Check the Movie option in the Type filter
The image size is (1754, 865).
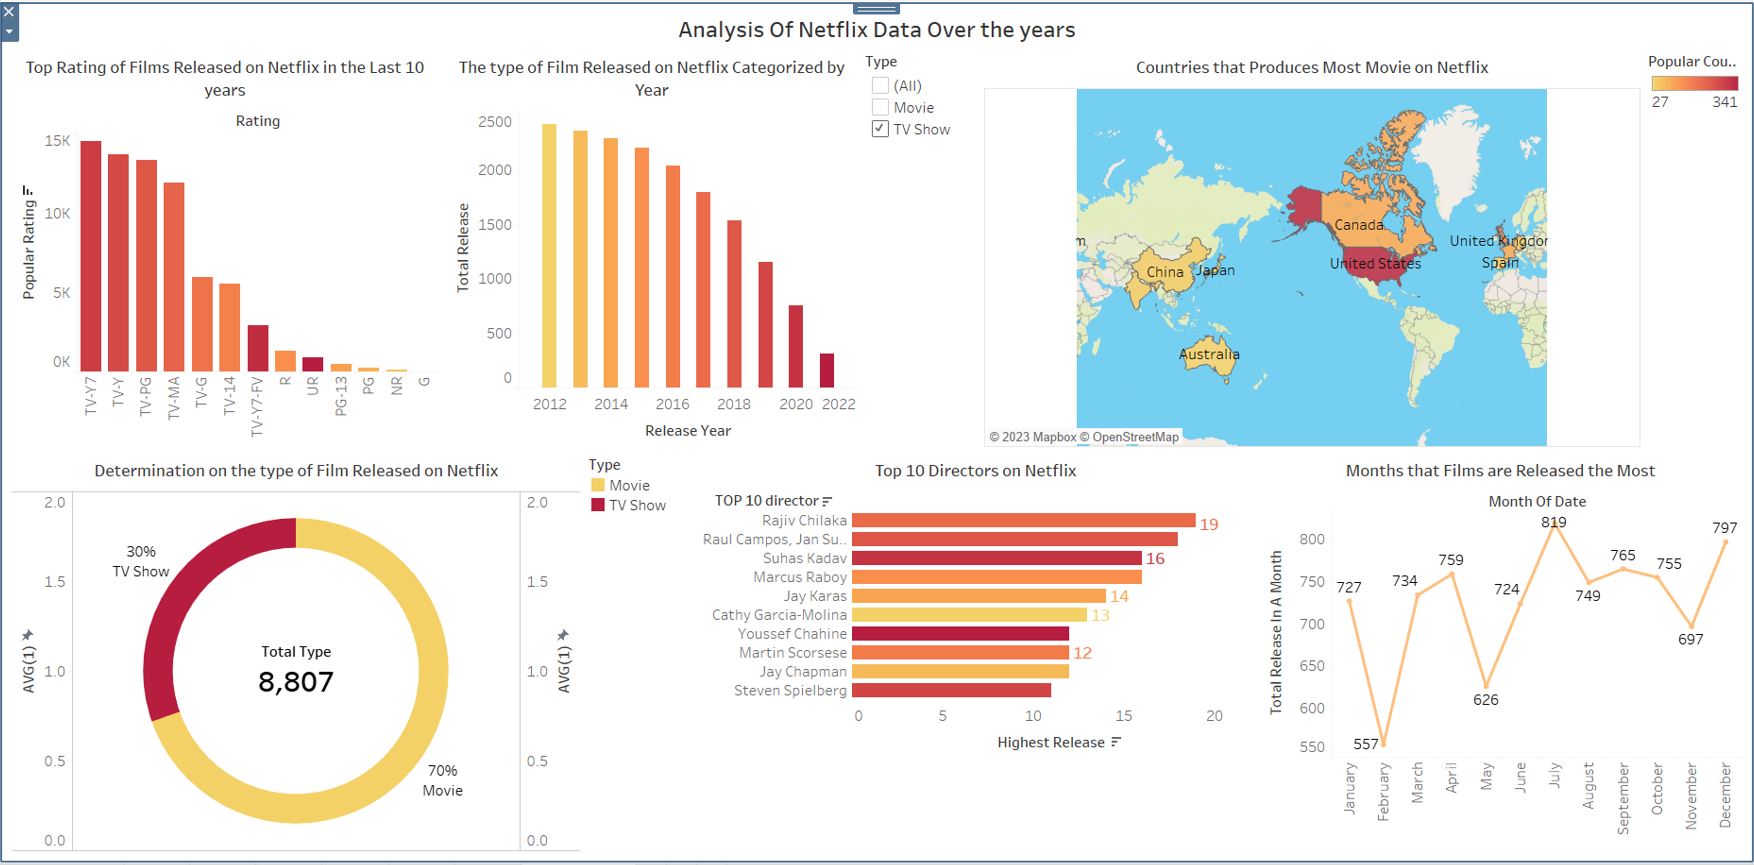880,107
